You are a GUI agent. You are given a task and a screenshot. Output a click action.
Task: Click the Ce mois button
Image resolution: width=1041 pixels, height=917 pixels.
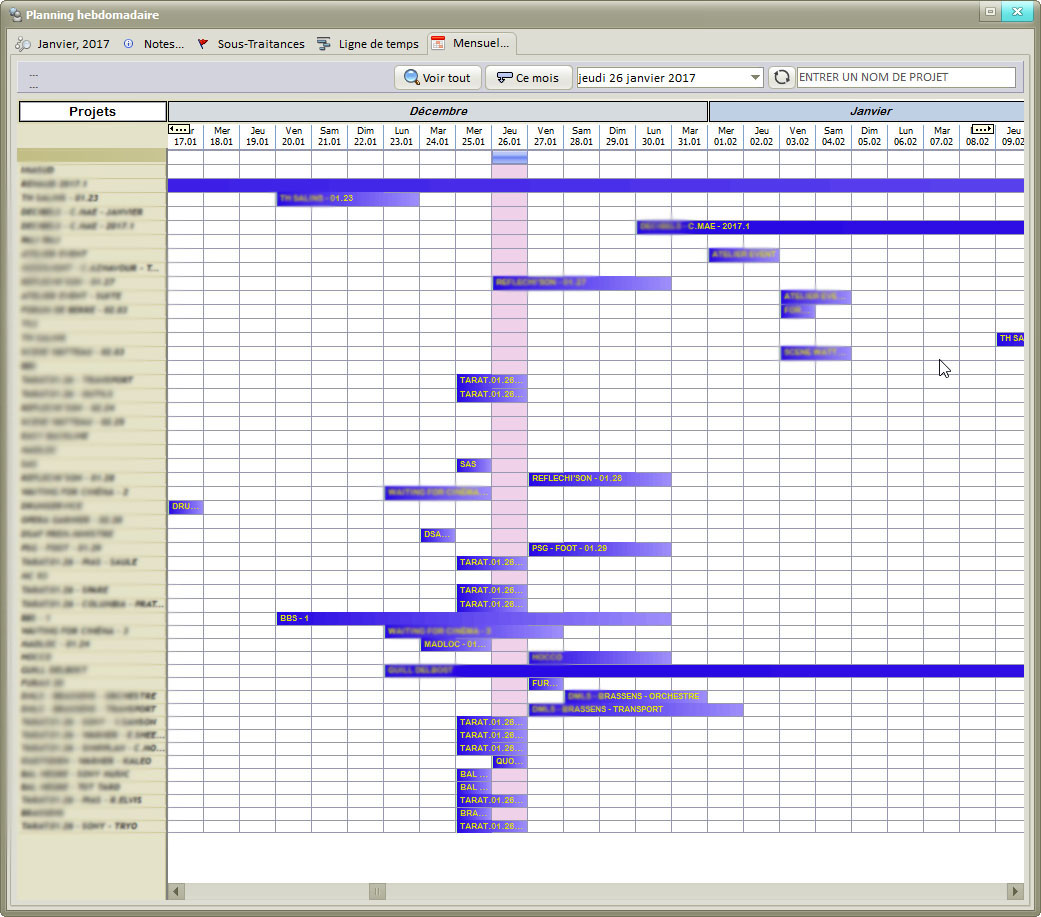coord(528,78)
